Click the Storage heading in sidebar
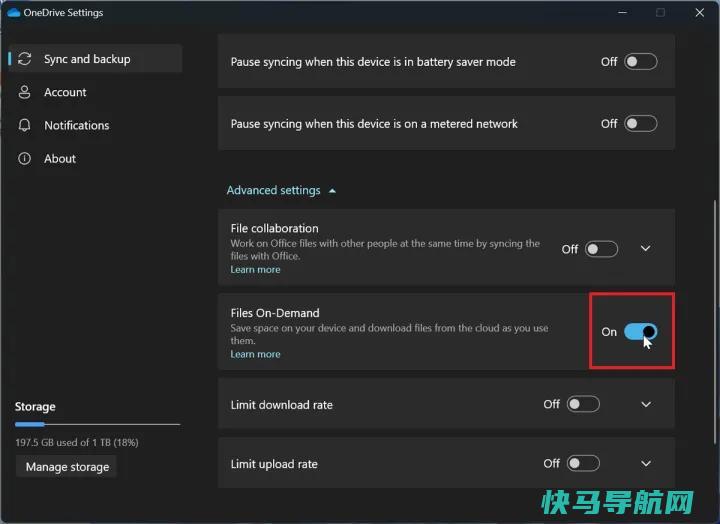The height and width of the screenshot is (524, 720). 35,406
